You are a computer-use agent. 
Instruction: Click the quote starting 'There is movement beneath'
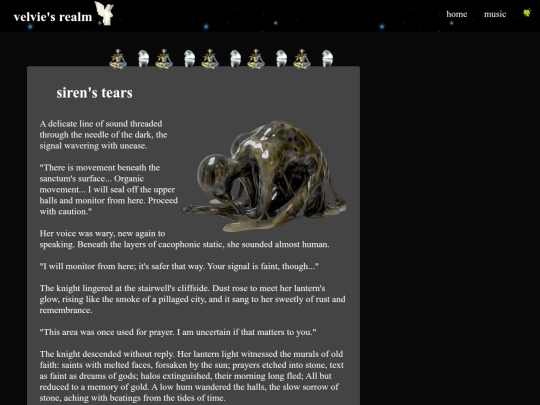point(108,189)
